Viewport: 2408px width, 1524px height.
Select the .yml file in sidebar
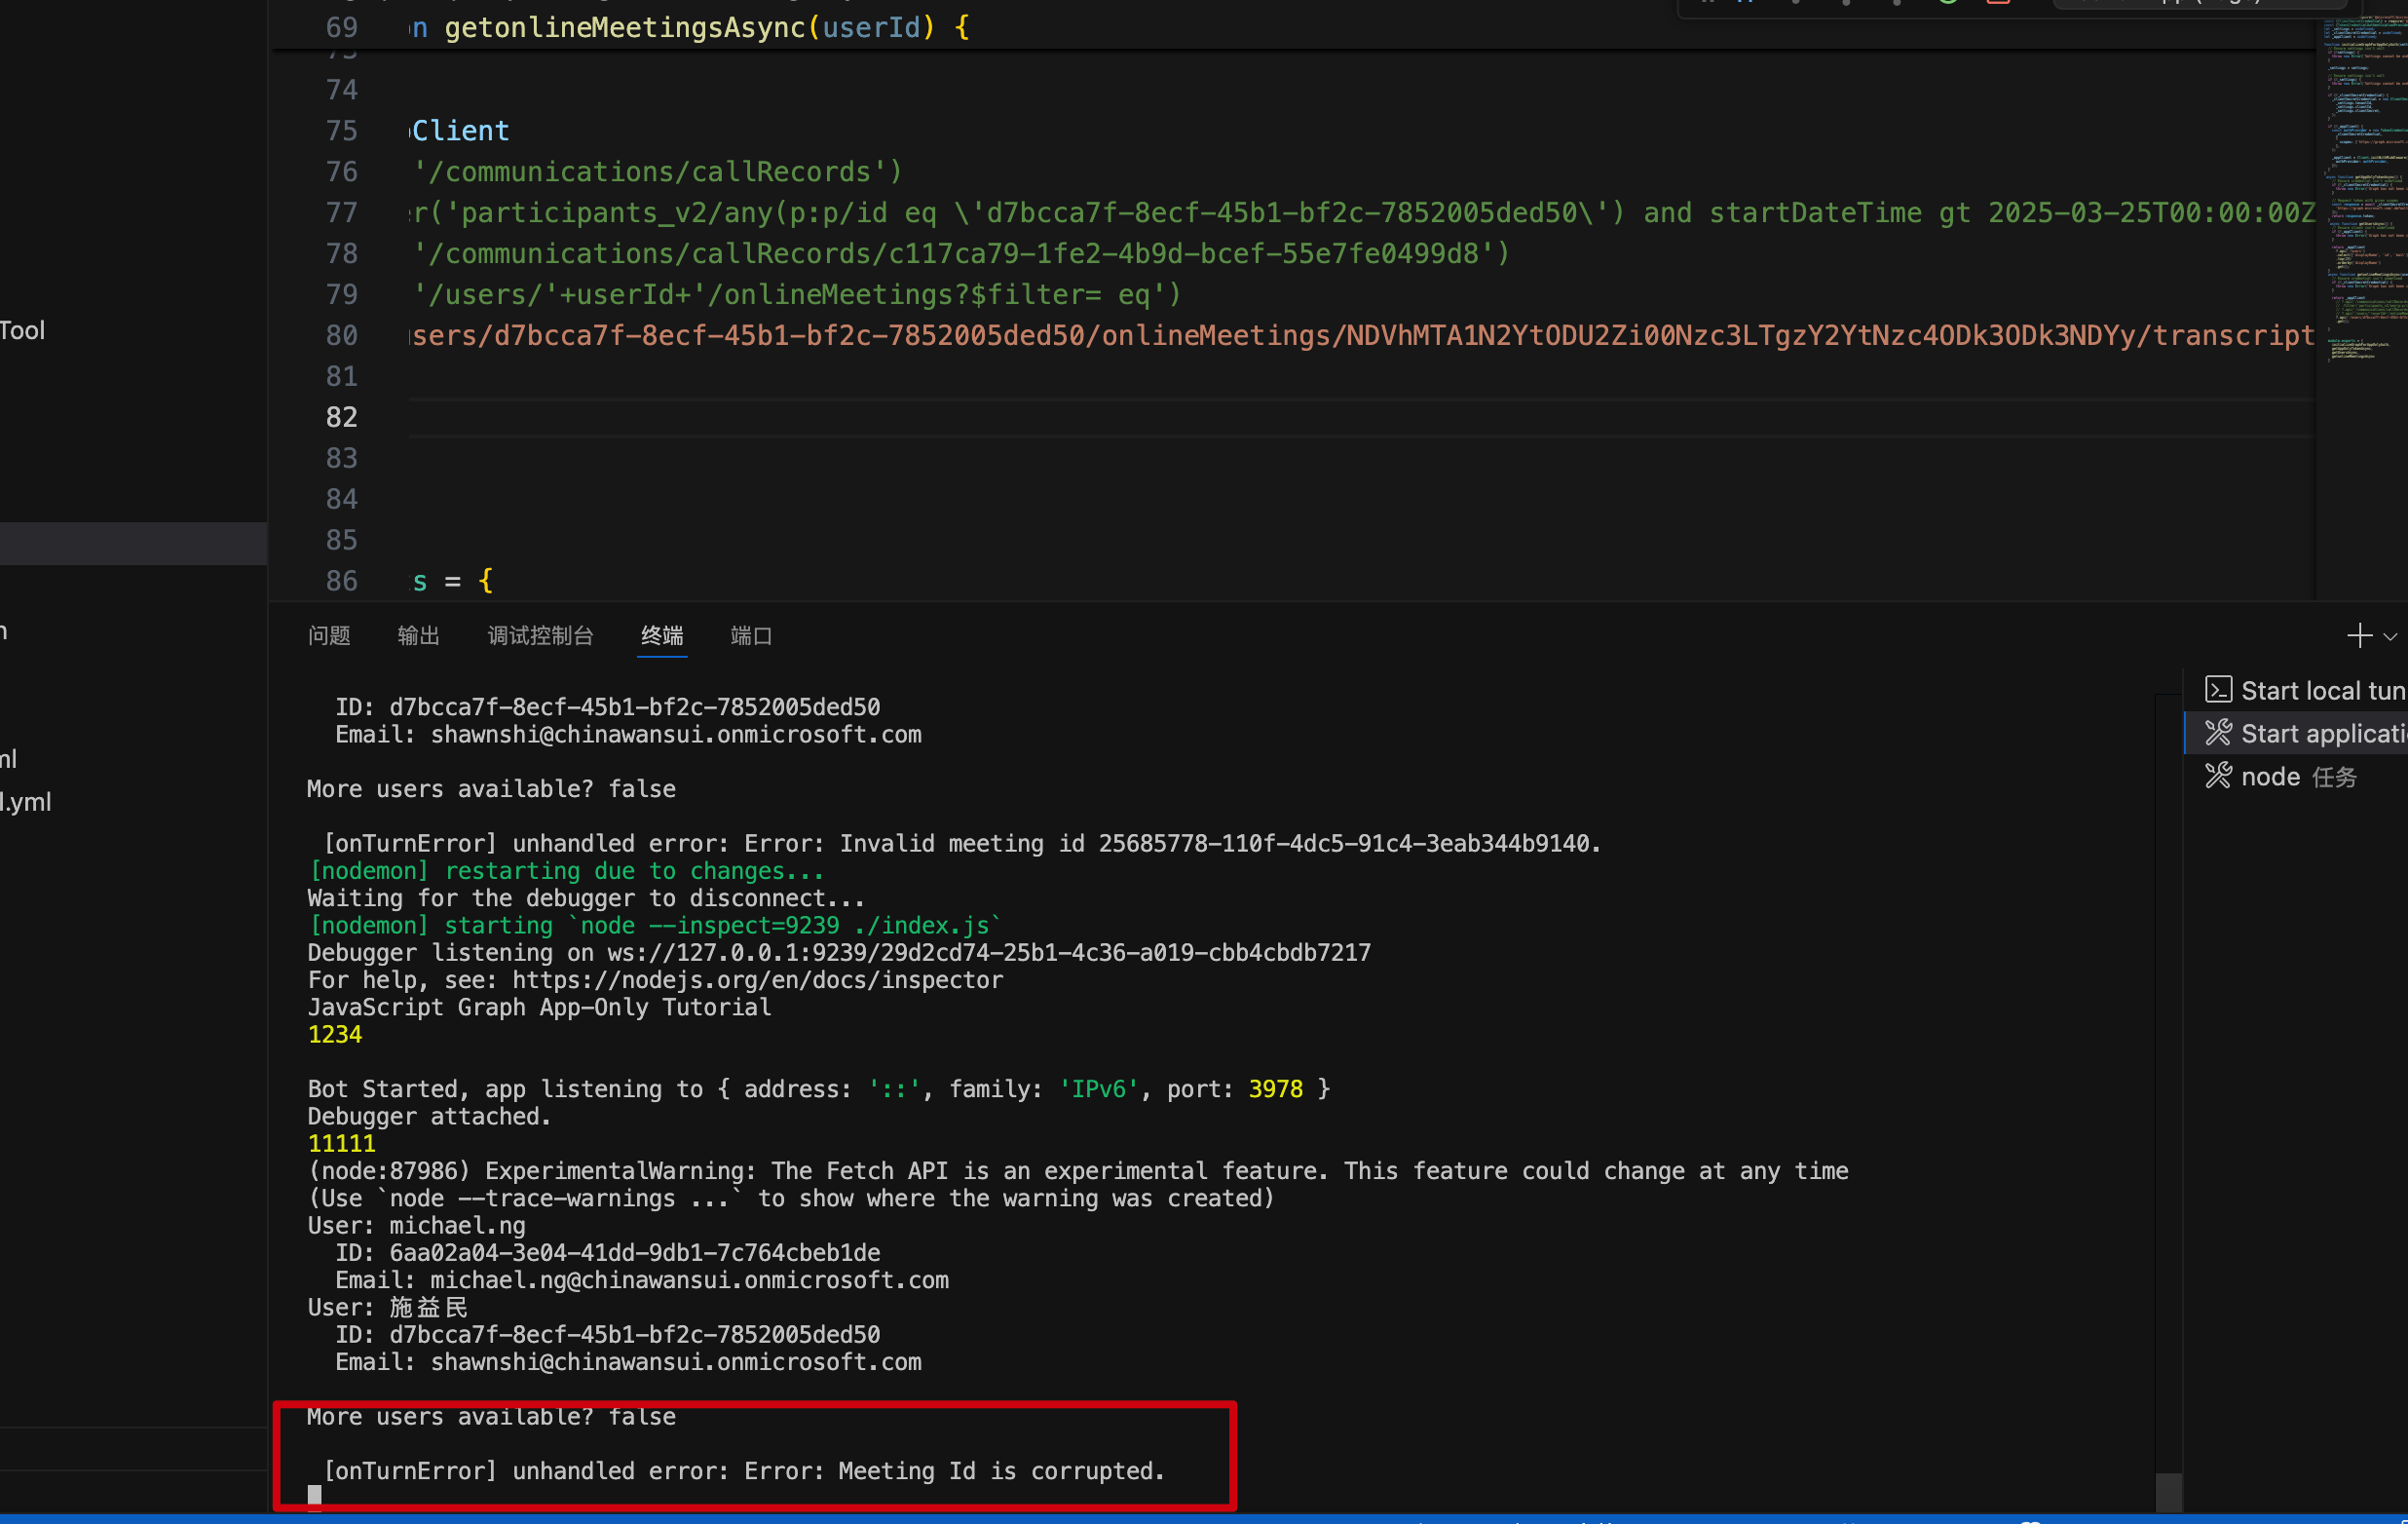coord(26,803)
